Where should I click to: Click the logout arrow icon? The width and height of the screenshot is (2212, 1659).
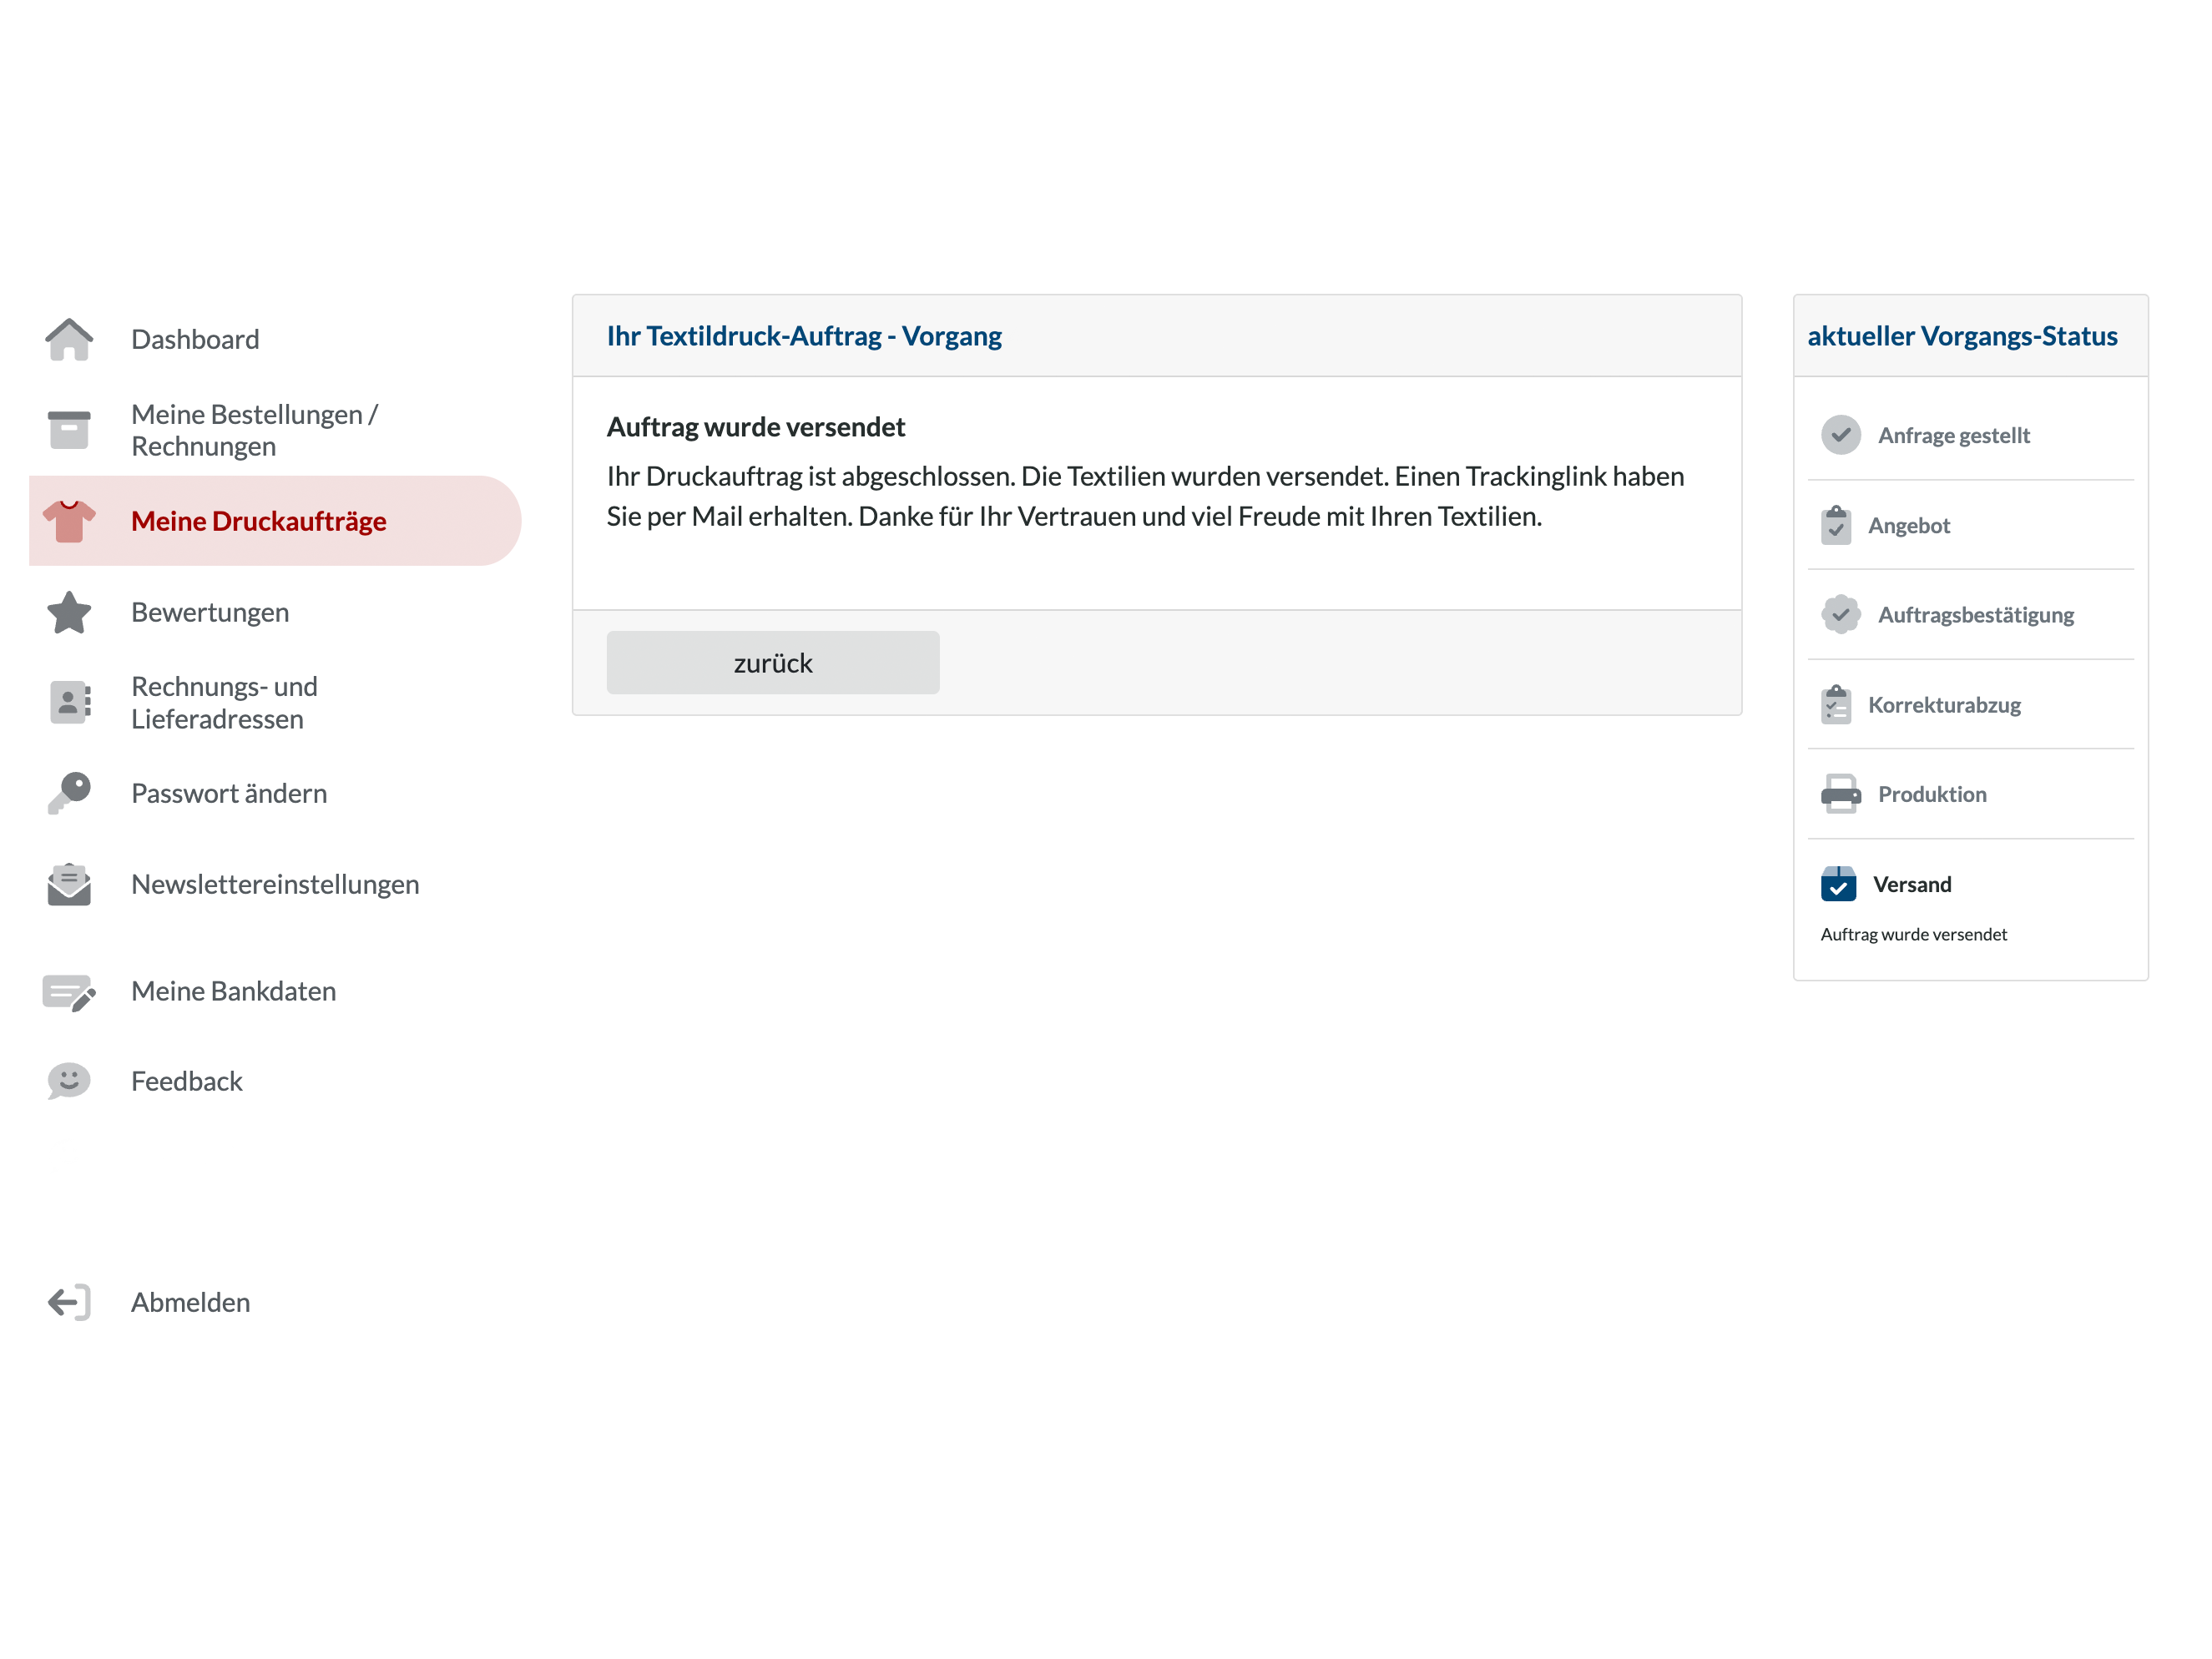pos(69,1302)
